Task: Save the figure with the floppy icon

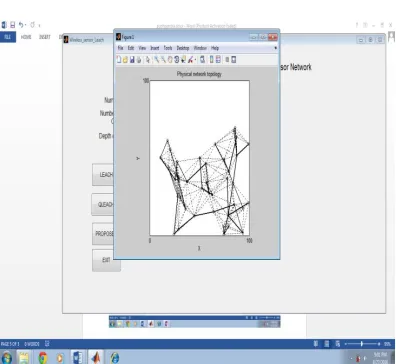Action: [x=132, y=60]
